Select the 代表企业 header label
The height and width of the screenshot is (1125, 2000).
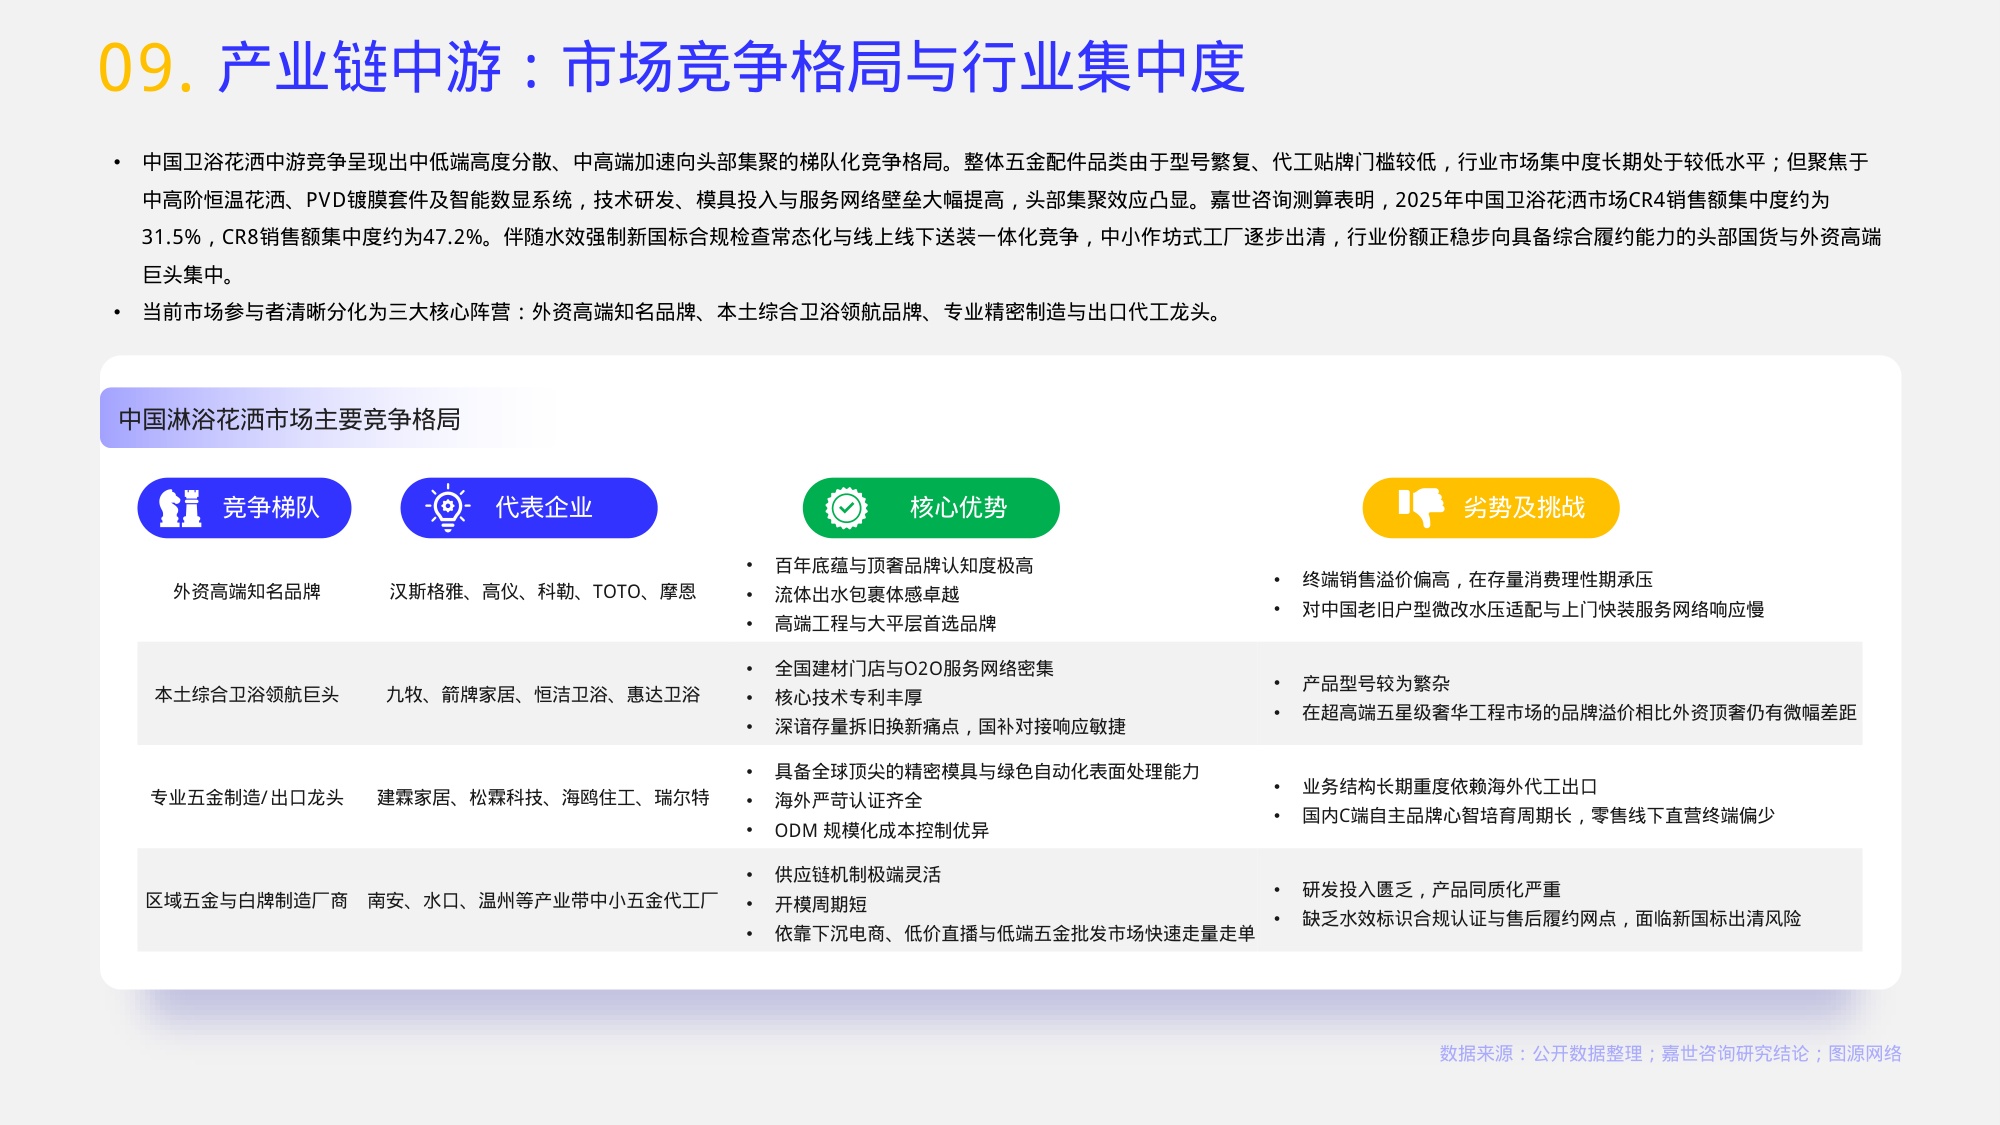(x=543, y=508)
